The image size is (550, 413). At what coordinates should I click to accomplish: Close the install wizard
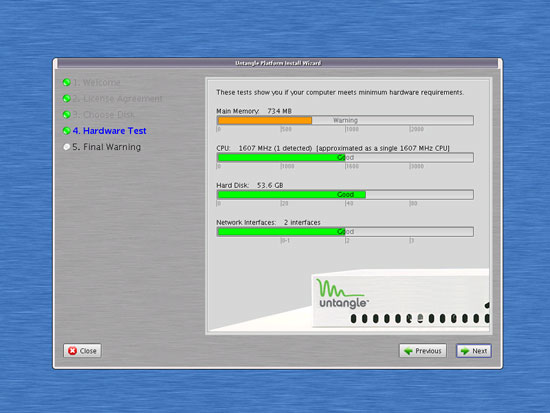point(82,351)
